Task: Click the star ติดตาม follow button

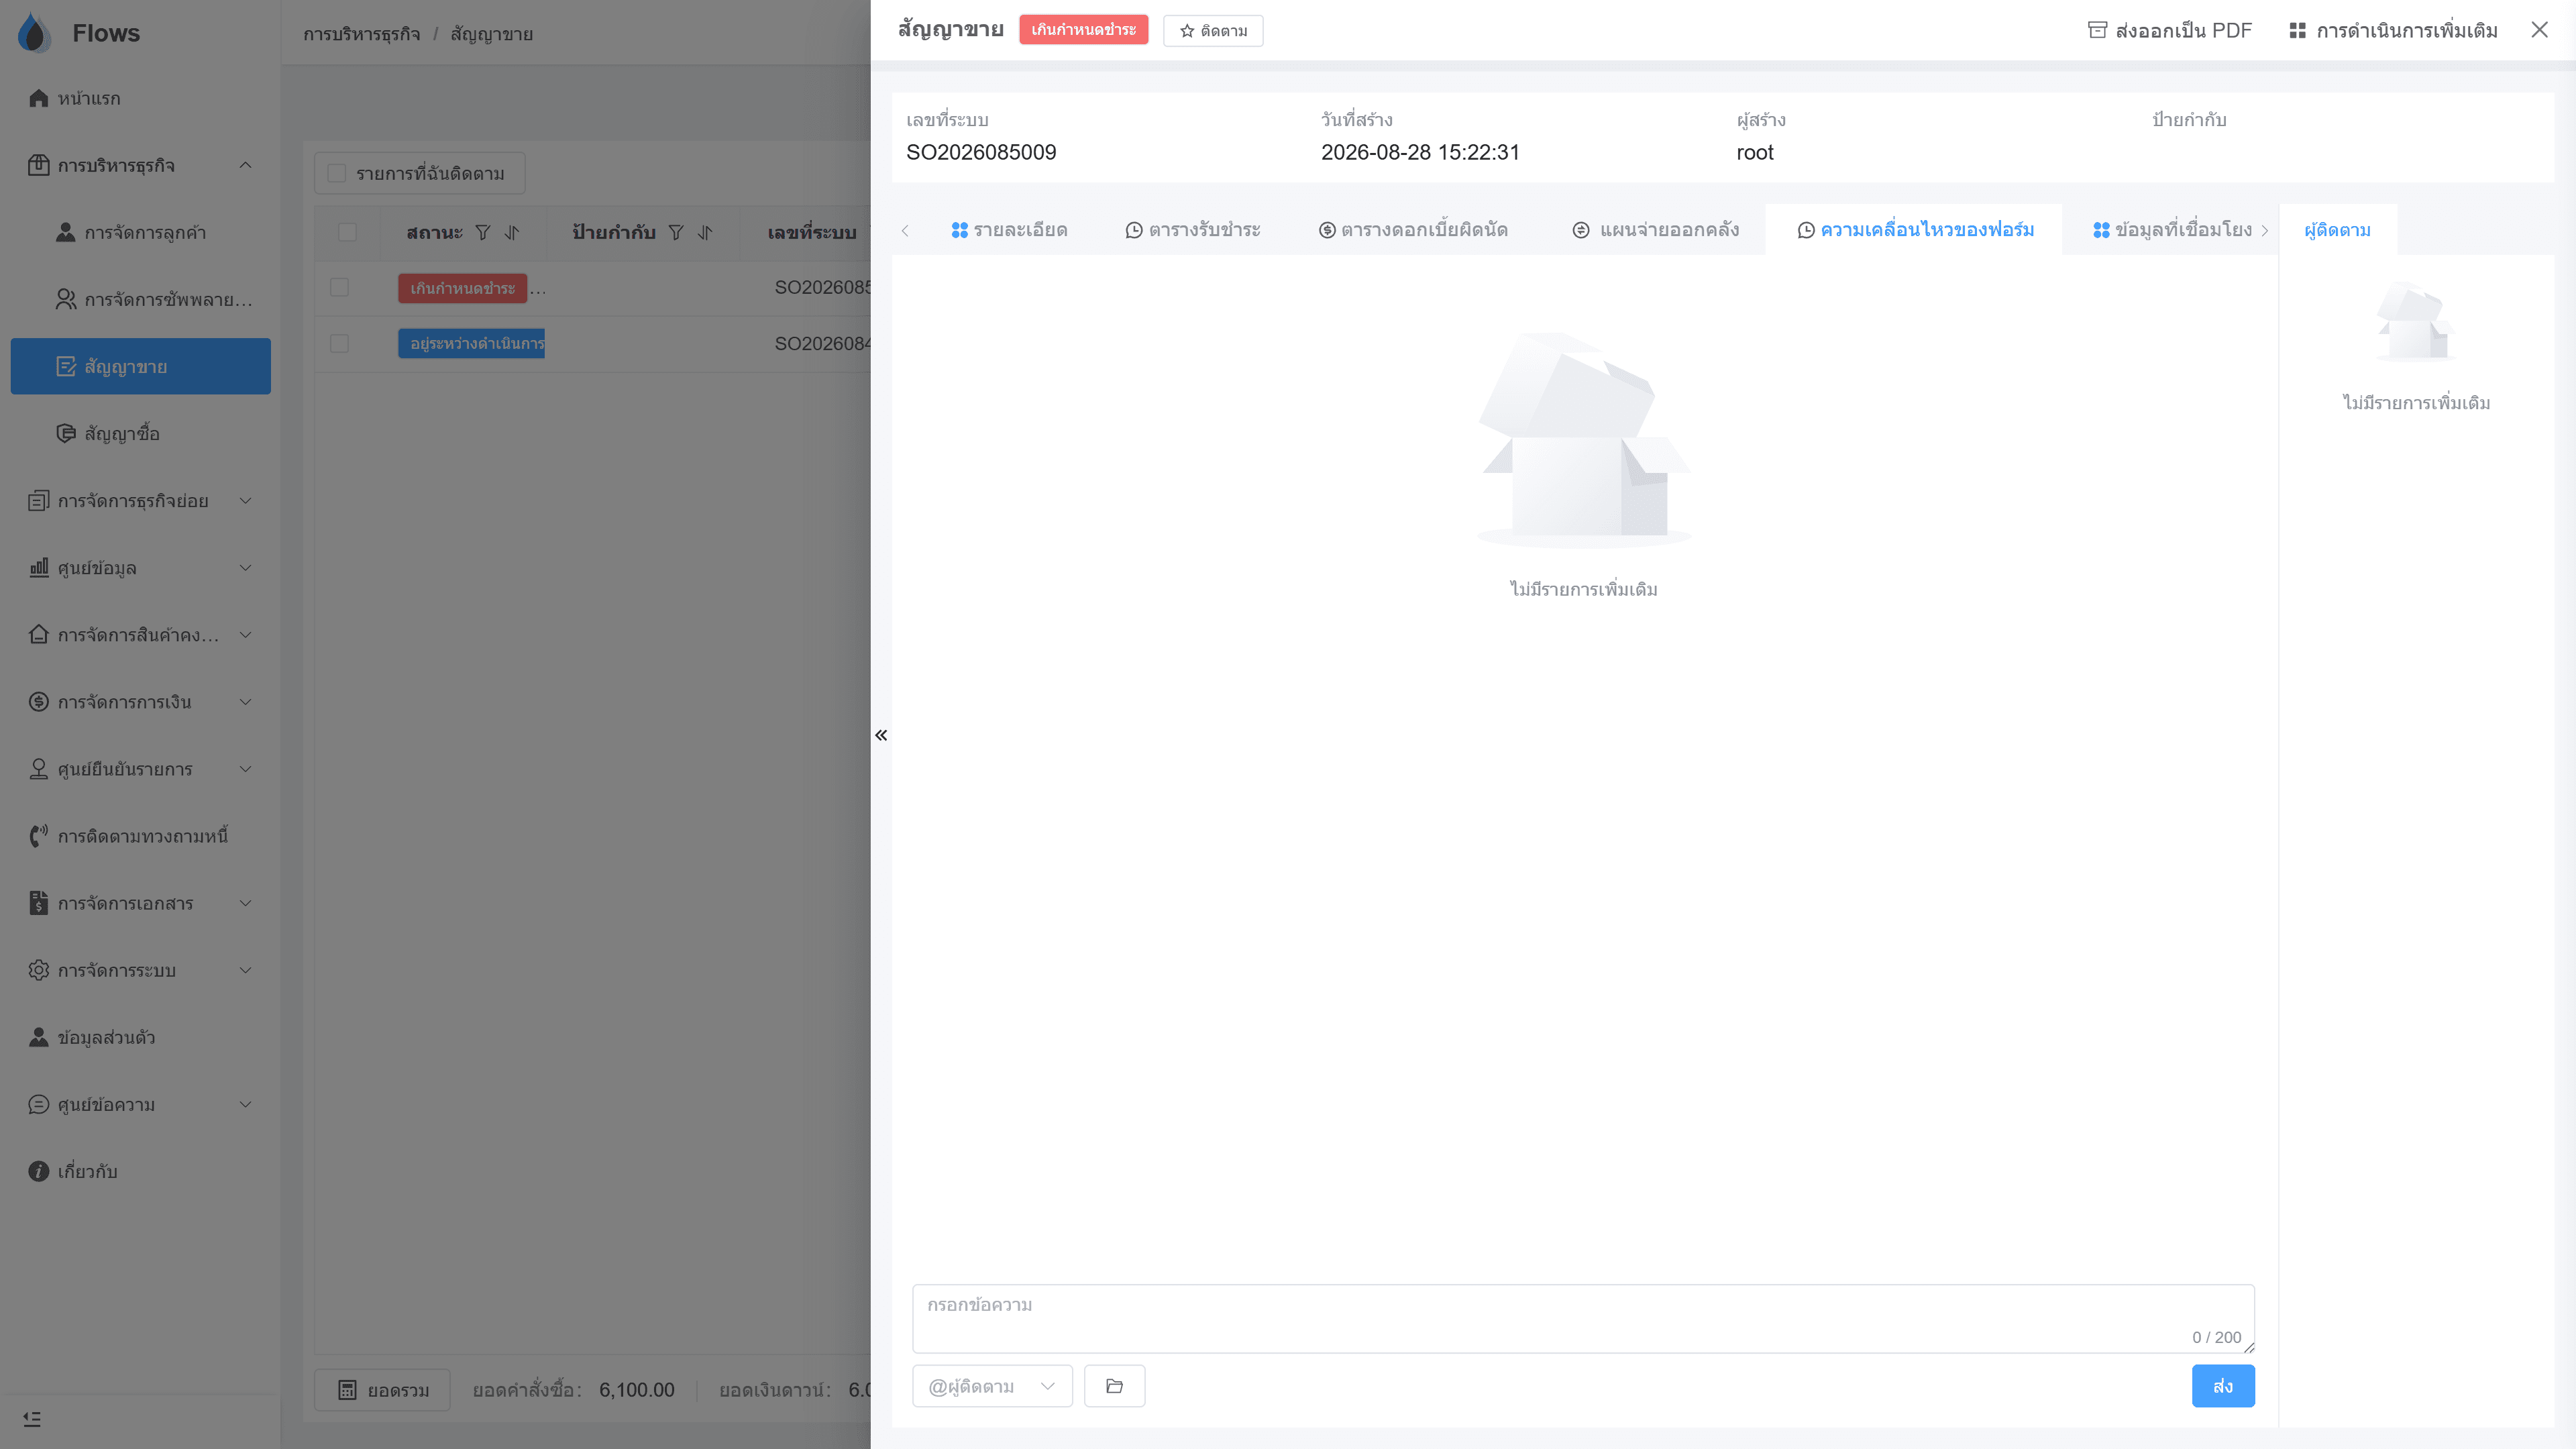Action: (1212, 31)
